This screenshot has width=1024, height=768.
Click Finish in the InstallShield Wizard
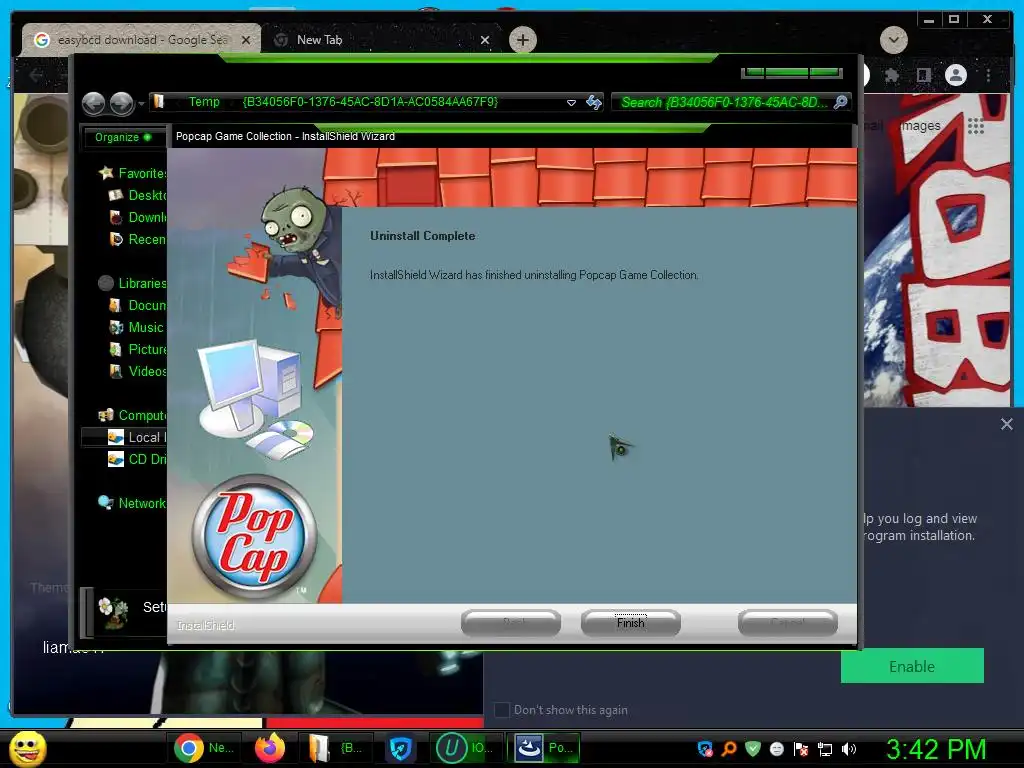630,622
